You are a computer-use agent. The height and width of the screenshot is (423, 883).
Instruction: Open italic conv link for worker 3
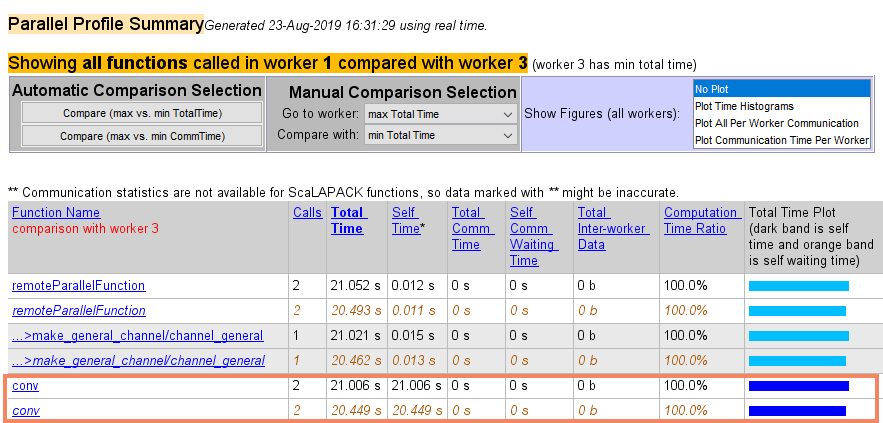coord(25,410)
